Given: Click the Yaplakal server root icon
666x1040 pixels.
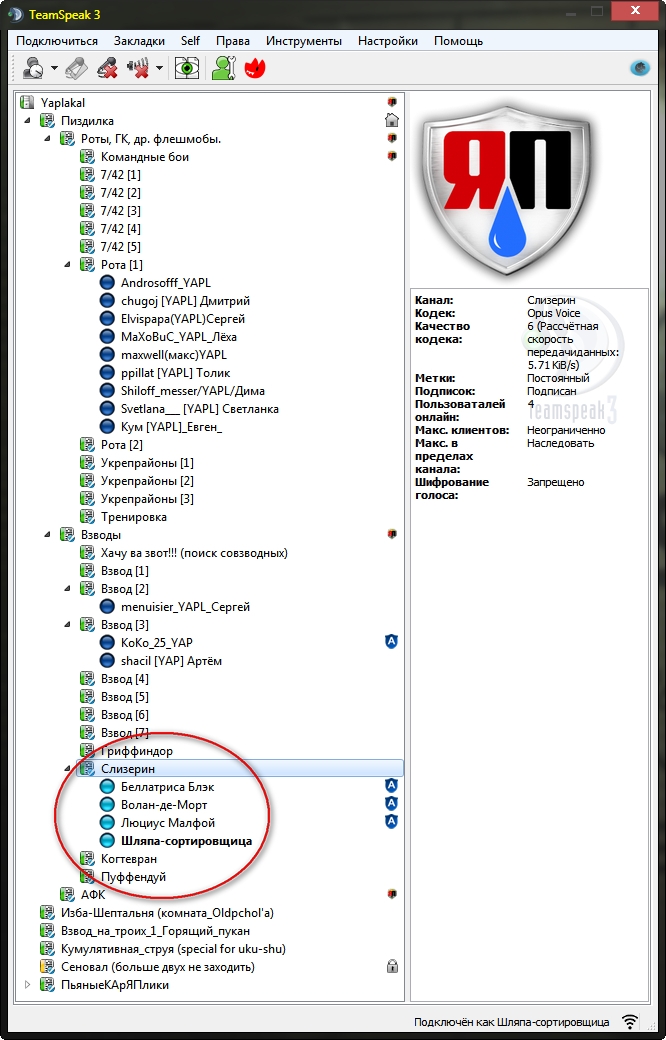Looking at the screenshot, I should click(x=27, y=103).
